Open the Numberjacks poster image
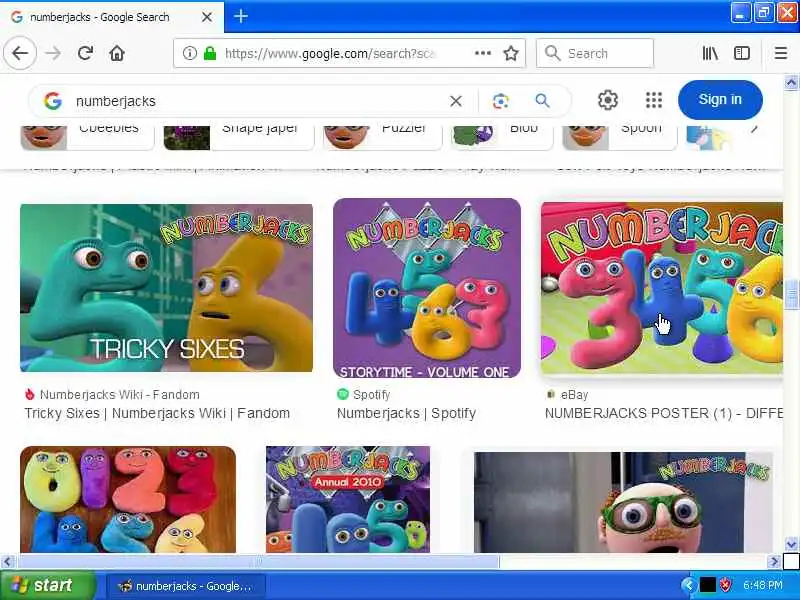 click(x=662, y=288)
